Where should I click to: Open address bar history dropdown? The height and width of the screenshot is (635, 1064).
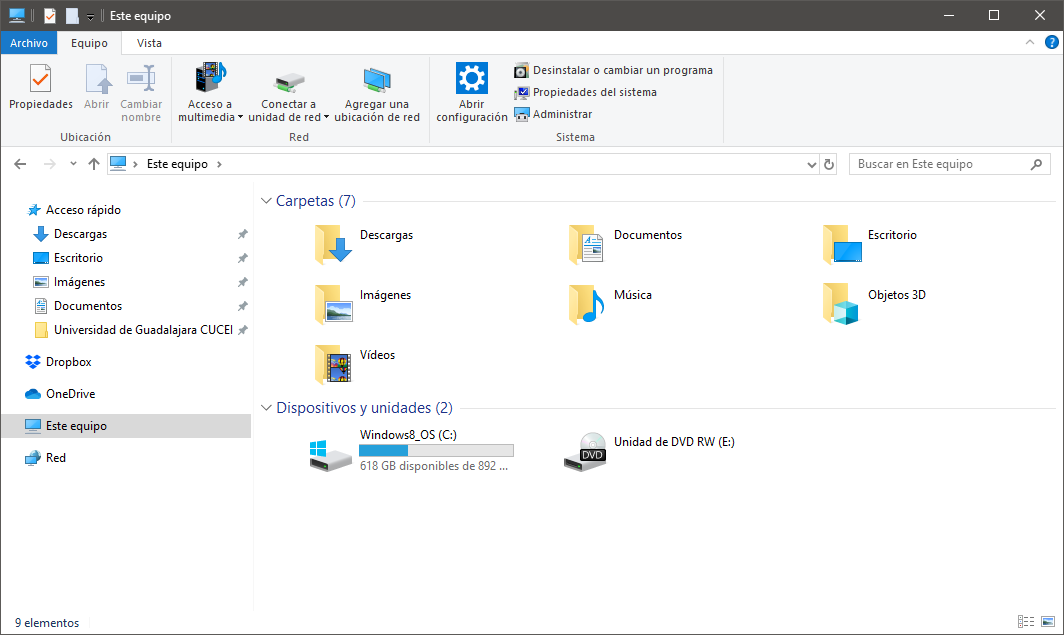pos(812,164)
